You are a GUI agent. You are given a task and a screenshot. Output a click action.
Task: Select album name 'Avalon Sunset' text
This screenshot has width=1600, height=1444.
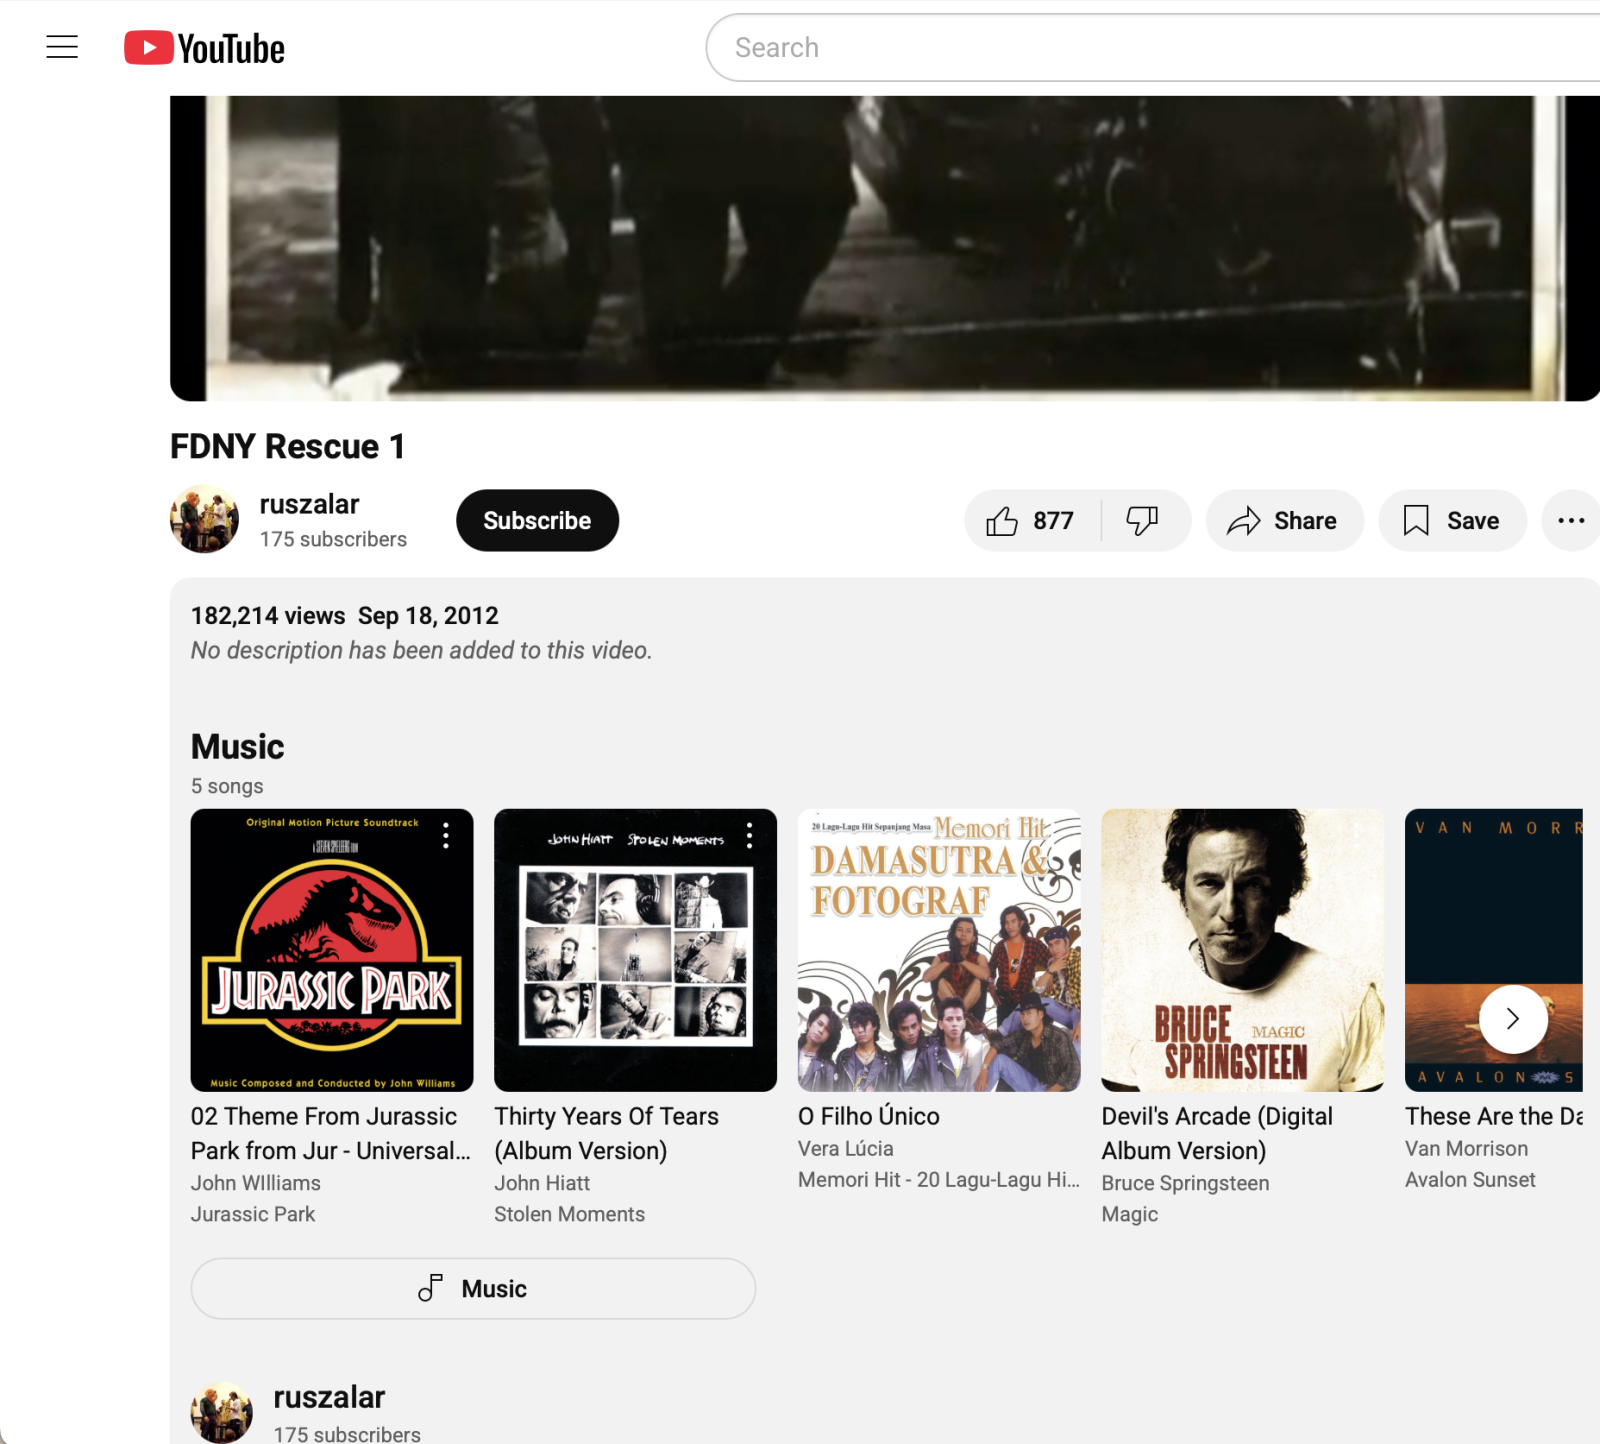pos(1470,1180)
